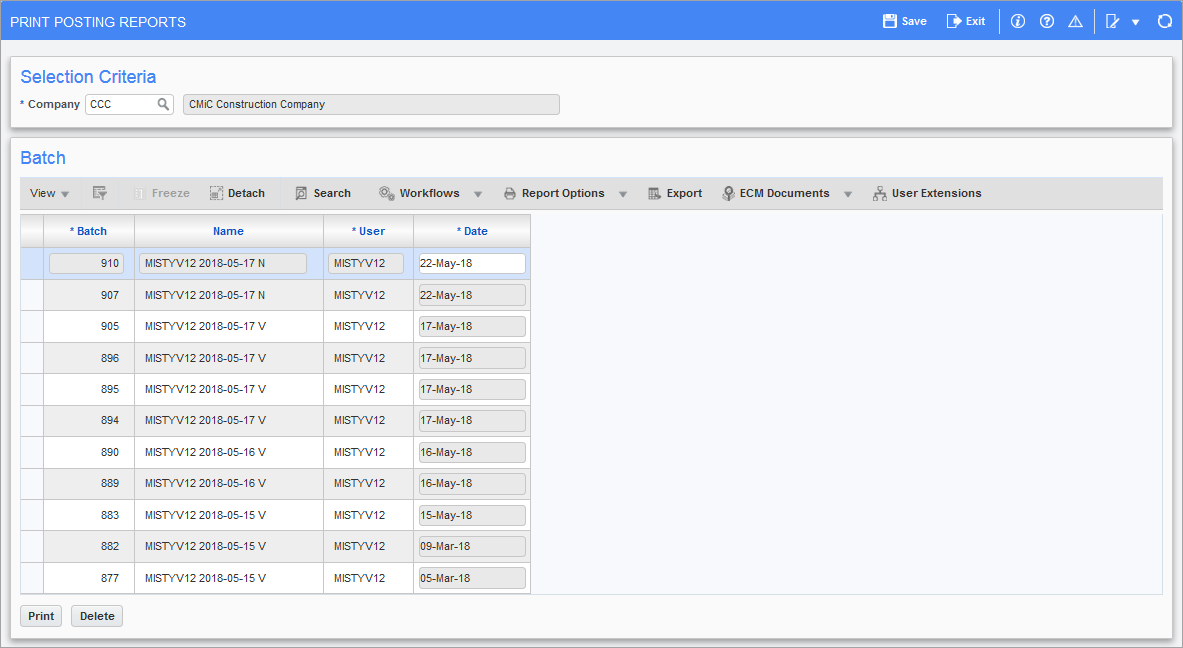Viewport: 1183px width, 648px height.
Task: Click the date field of batch 894
Action: click(x=472, y=420)
